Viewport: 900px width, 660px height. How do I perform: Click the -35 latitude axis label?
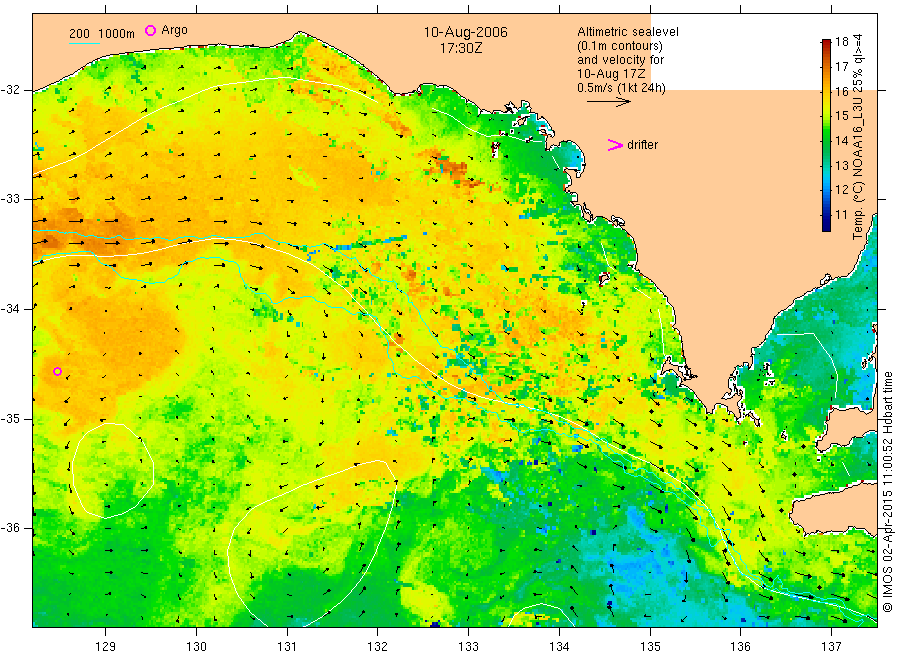tap(10, 418)
